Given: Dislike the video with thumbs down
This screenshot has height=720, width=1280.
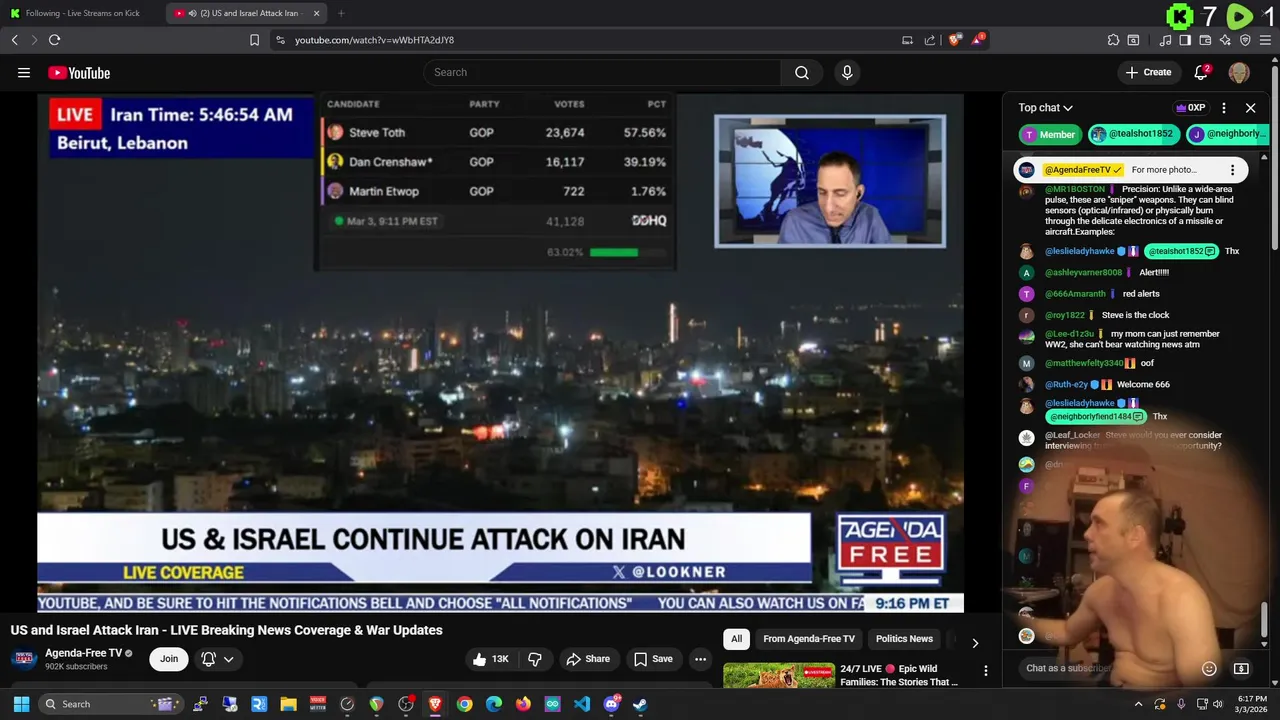Looking at the screenshot, I should tap(535, 659).
